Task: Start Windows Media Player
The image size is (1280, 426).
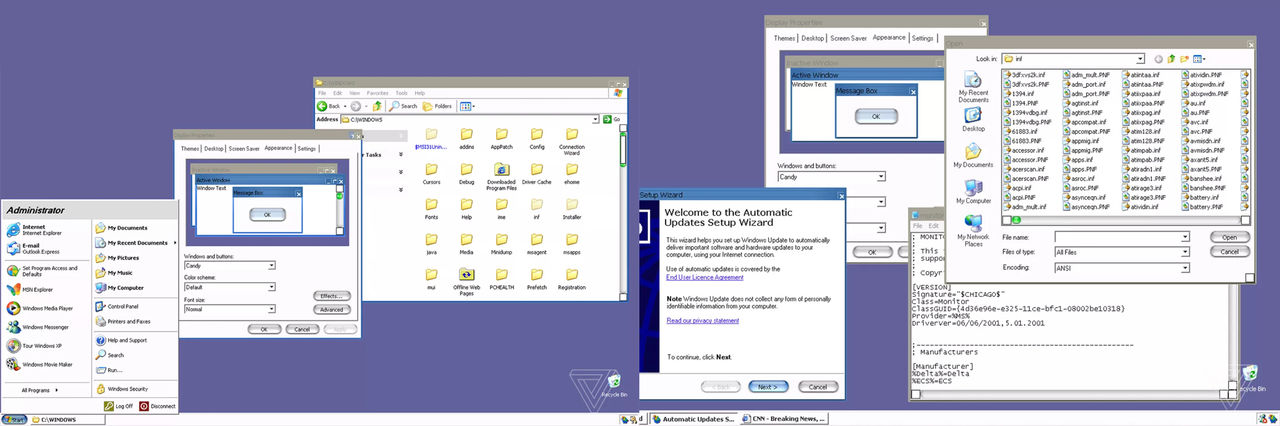Action: click(40, 308)
